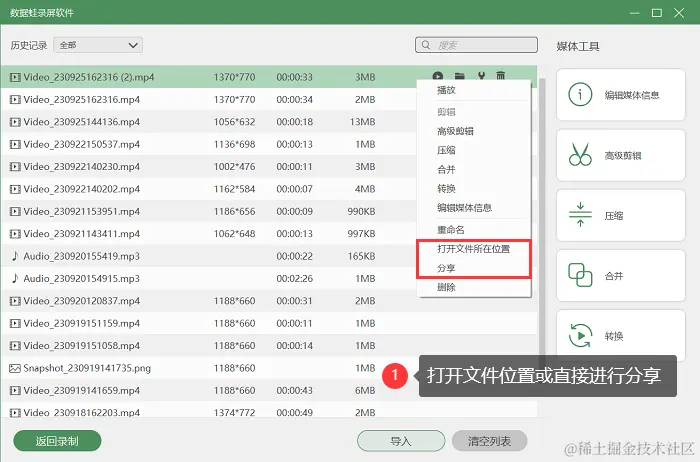Open the 压缩 compress tool card
This screenshot has width=700, height=462.
[621, 216]
